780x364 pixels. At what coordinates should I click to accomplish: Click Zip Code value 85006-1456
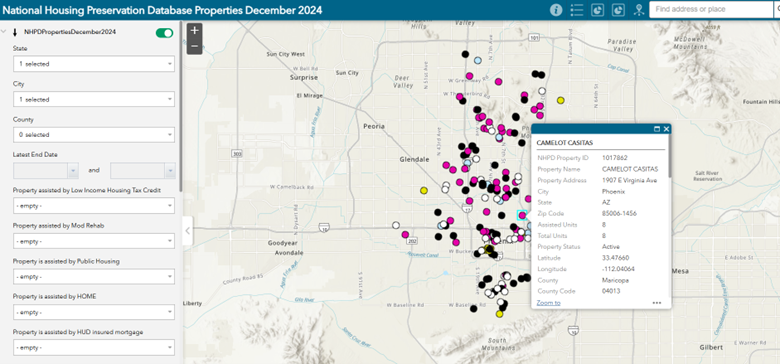click(619, 213)
